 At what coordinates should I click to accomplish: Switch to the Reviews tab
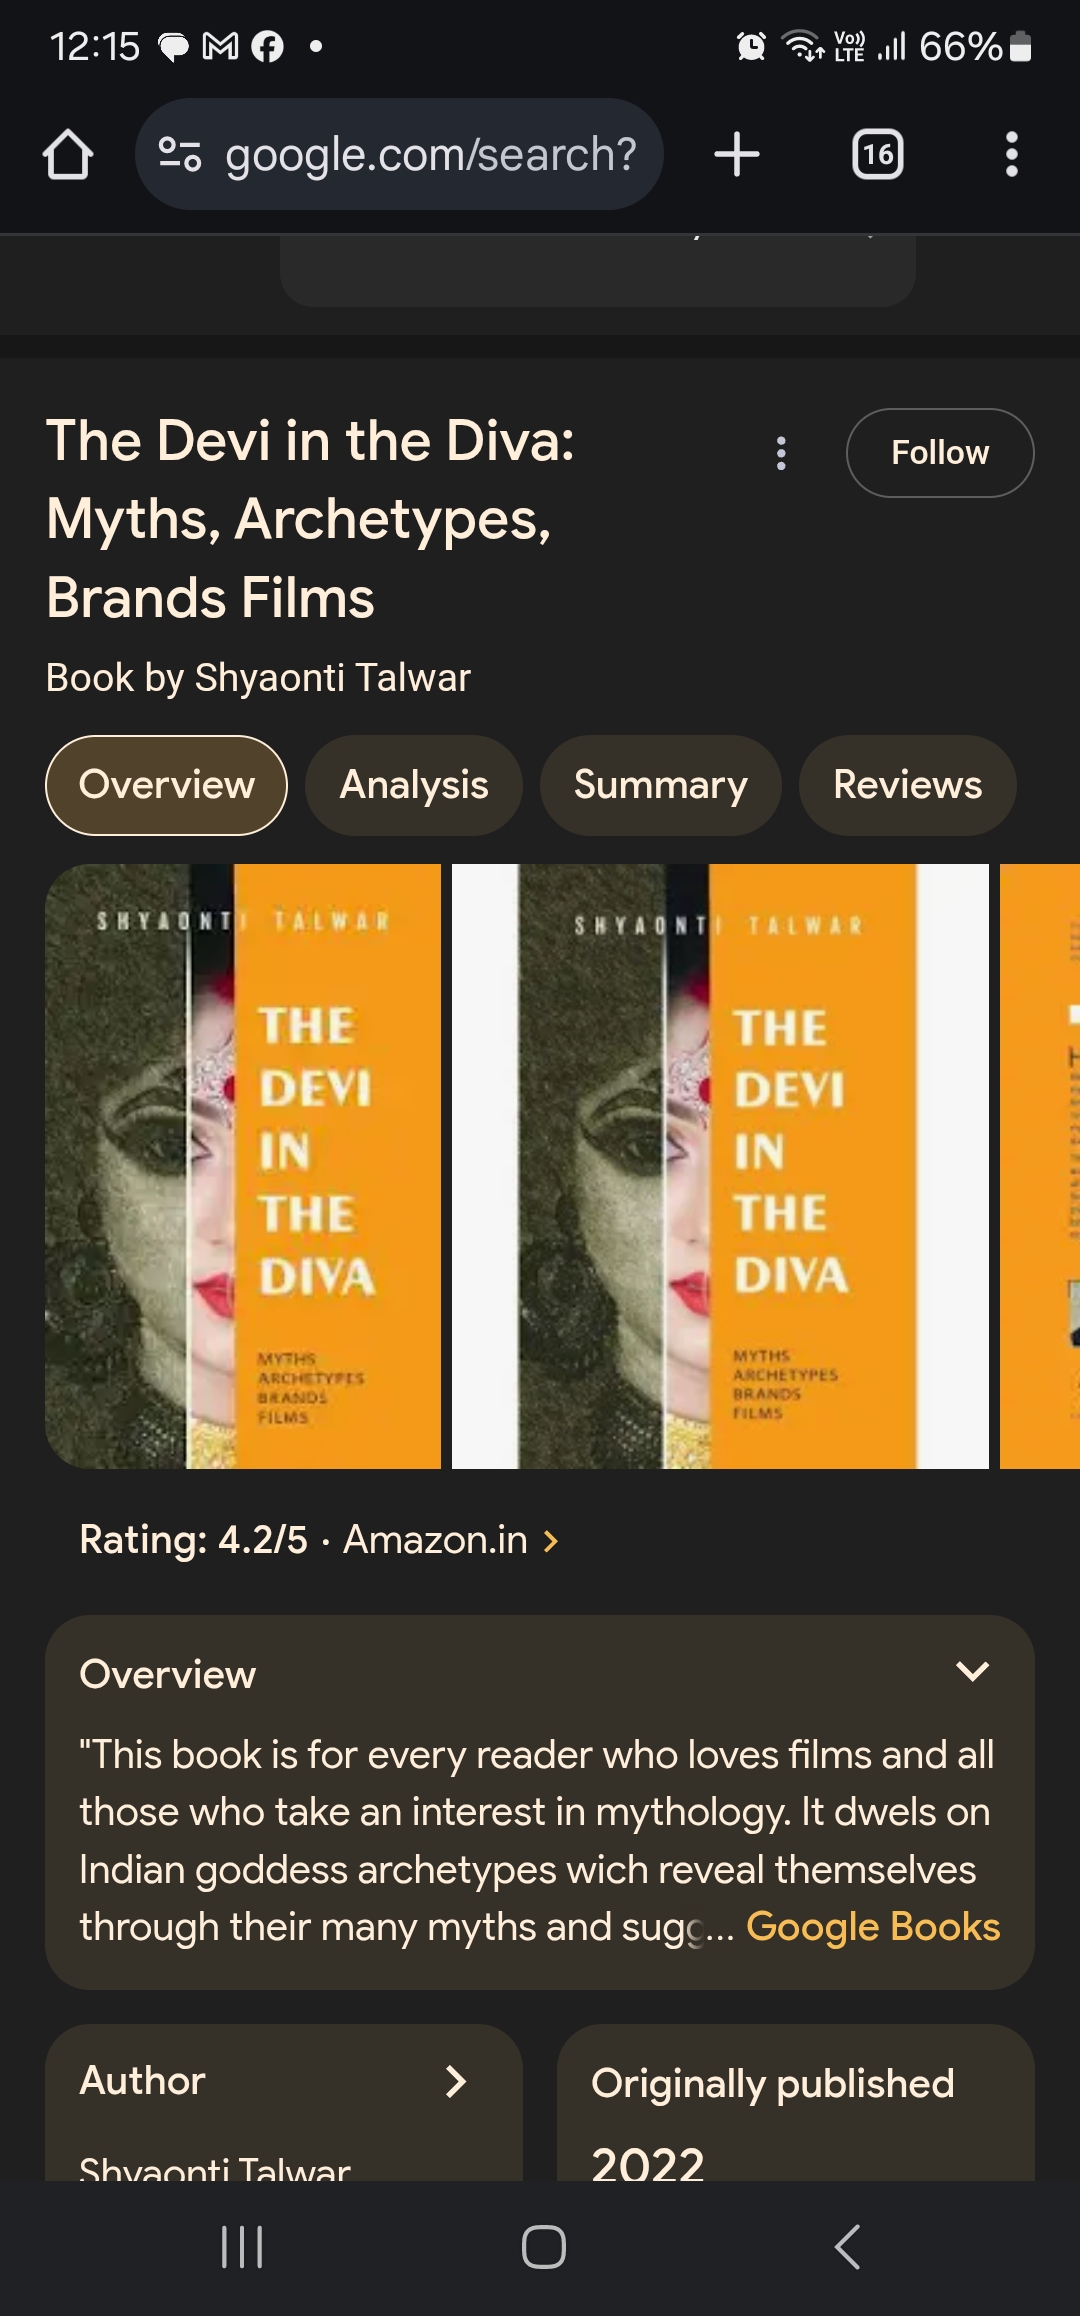pyautogui.click(x=908, y=785)
